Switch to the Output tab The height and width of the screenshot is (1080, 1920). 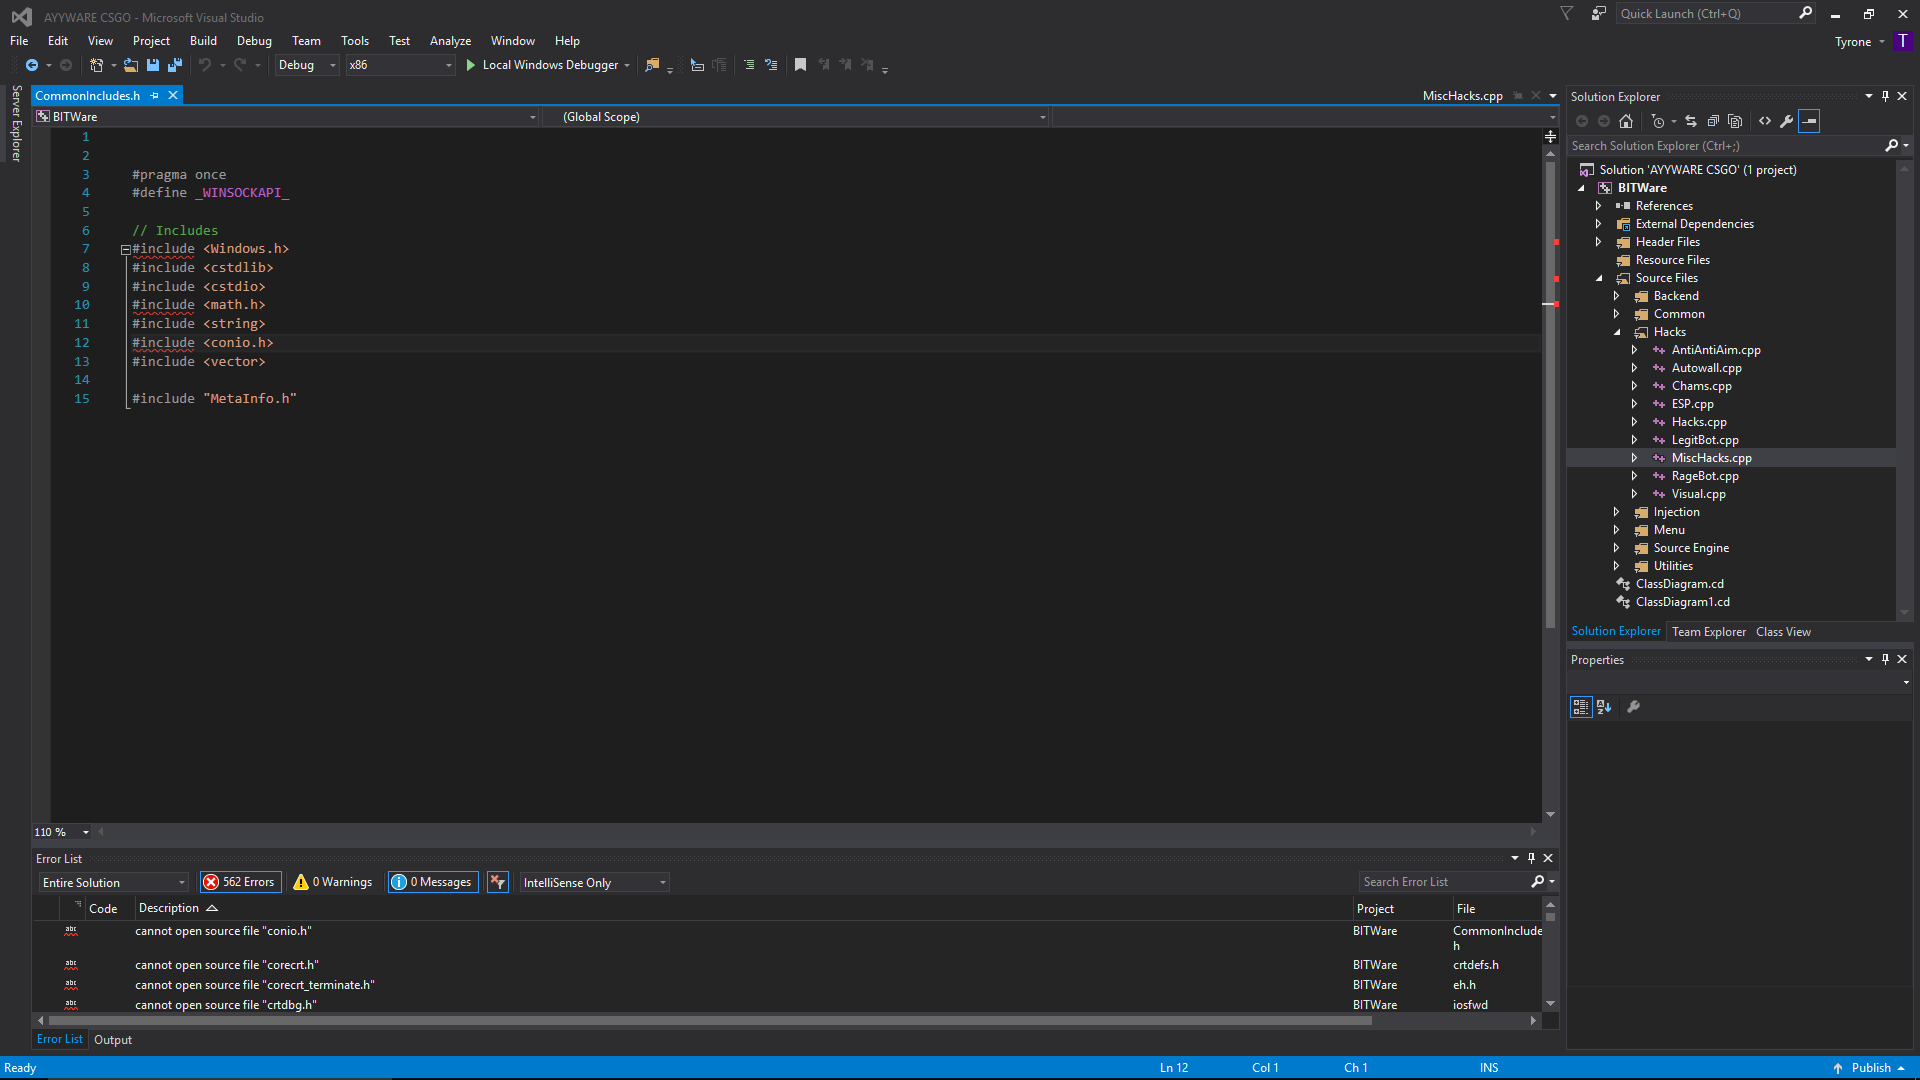(x=113, y=1040)
